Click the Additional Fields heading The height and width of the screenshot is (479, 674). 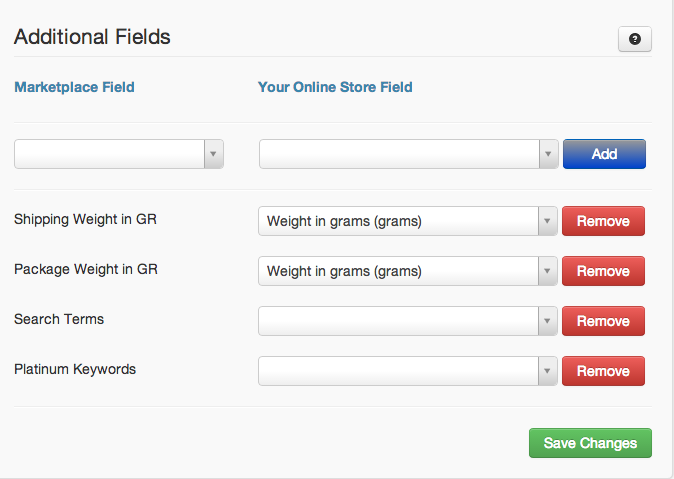(x=92, y=37)
